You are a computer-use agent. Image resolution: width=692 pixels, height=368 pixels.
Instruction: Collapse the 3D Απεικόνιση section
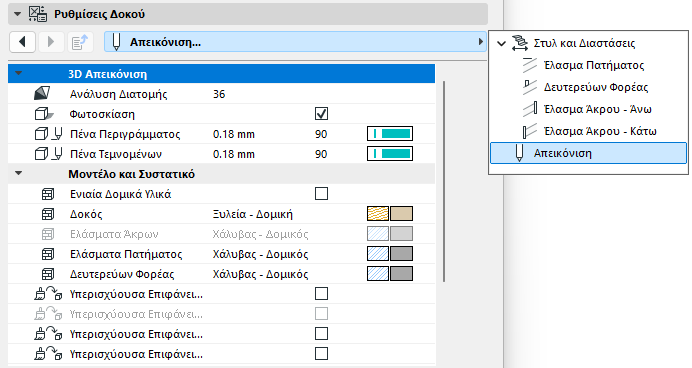coord(19,73)
